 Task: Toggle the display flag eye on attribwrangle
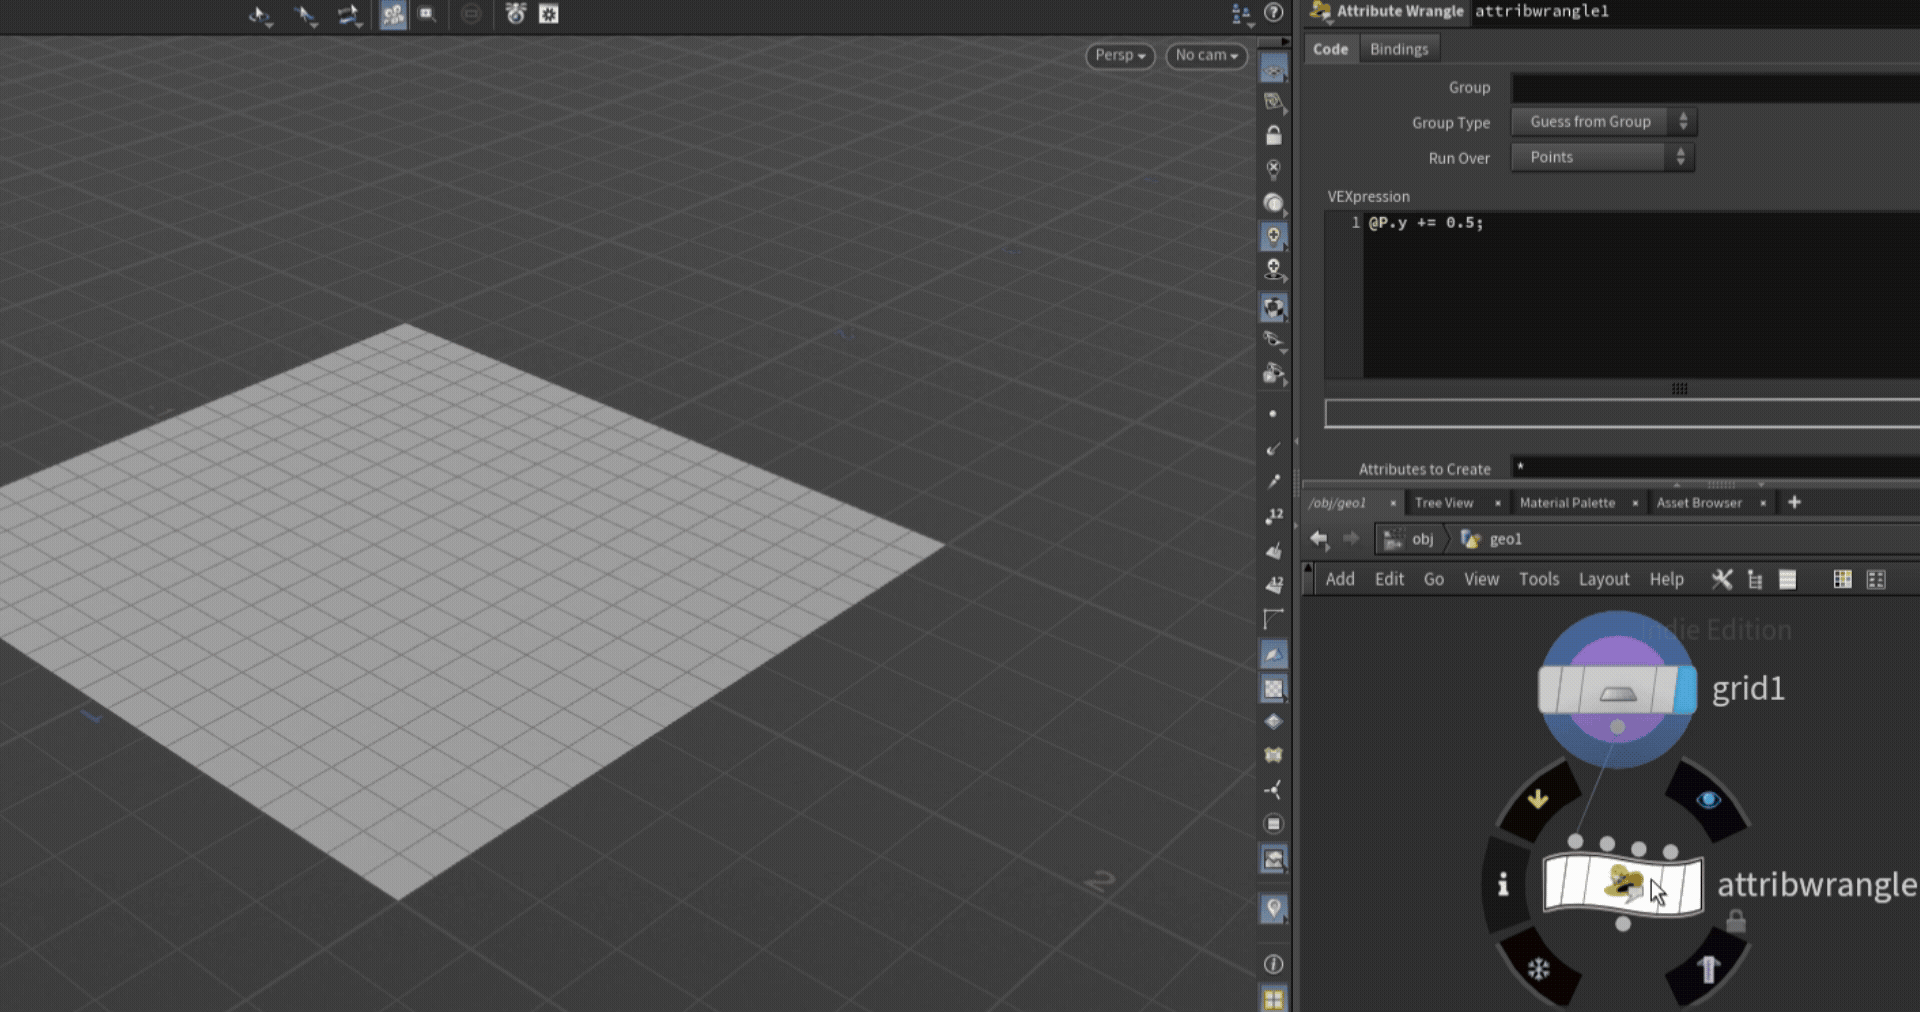point(1708,799)
